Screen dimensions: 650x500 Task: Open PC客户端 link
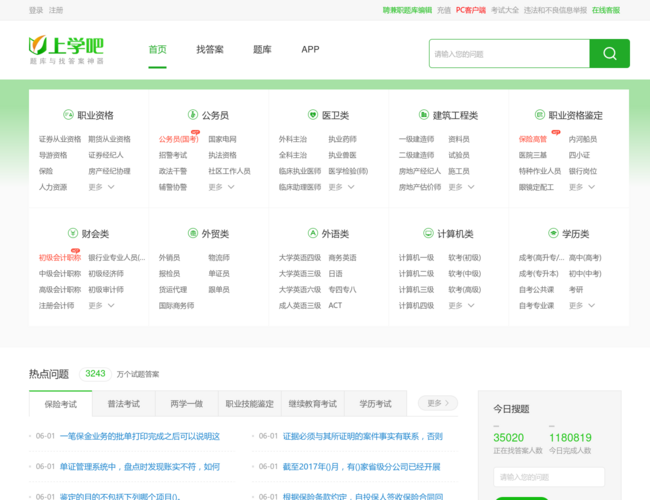(x=471, y=10)
